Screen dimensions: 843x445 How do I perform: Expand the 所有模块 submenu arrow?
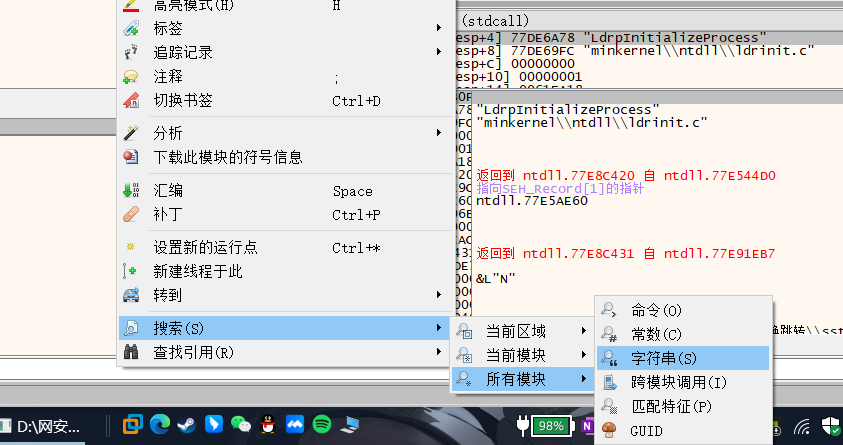click(x=584, y=379)
